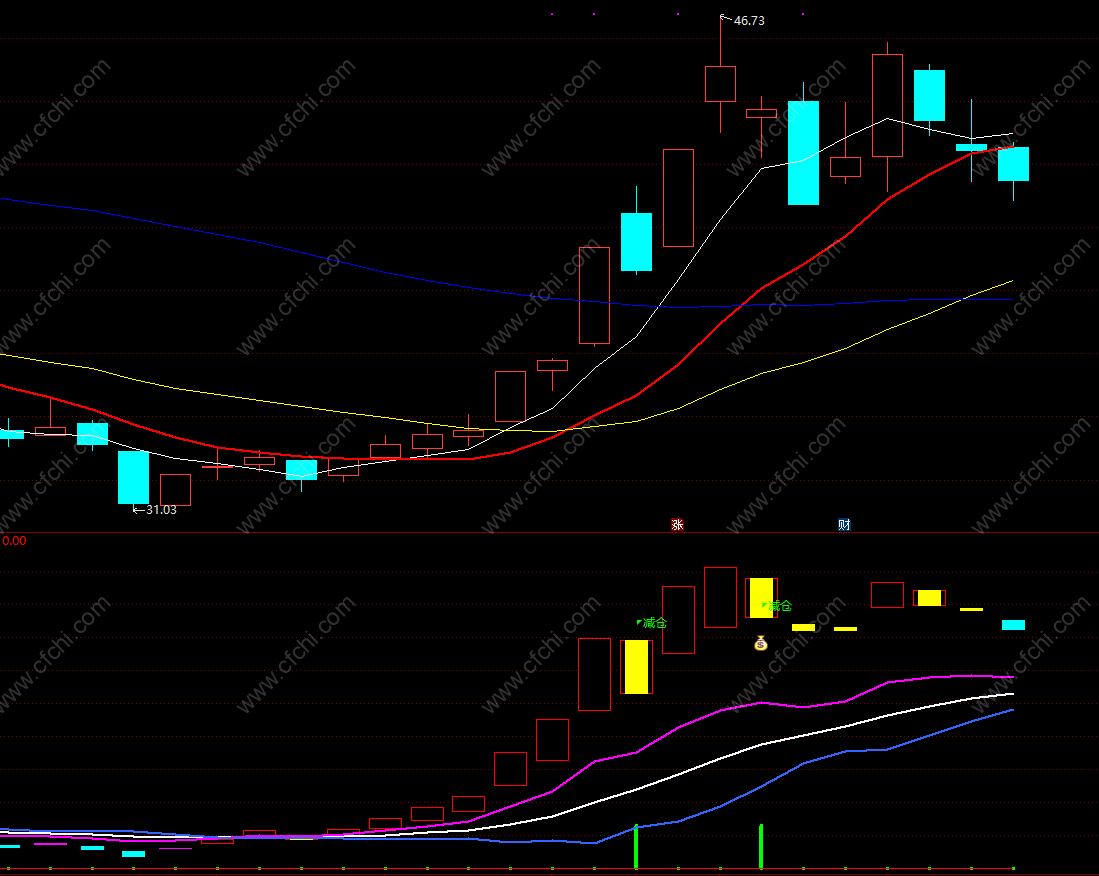Click the tall green bar under first 减仓
Viewport: 1099px width, 876px height.
coord(636,847)
